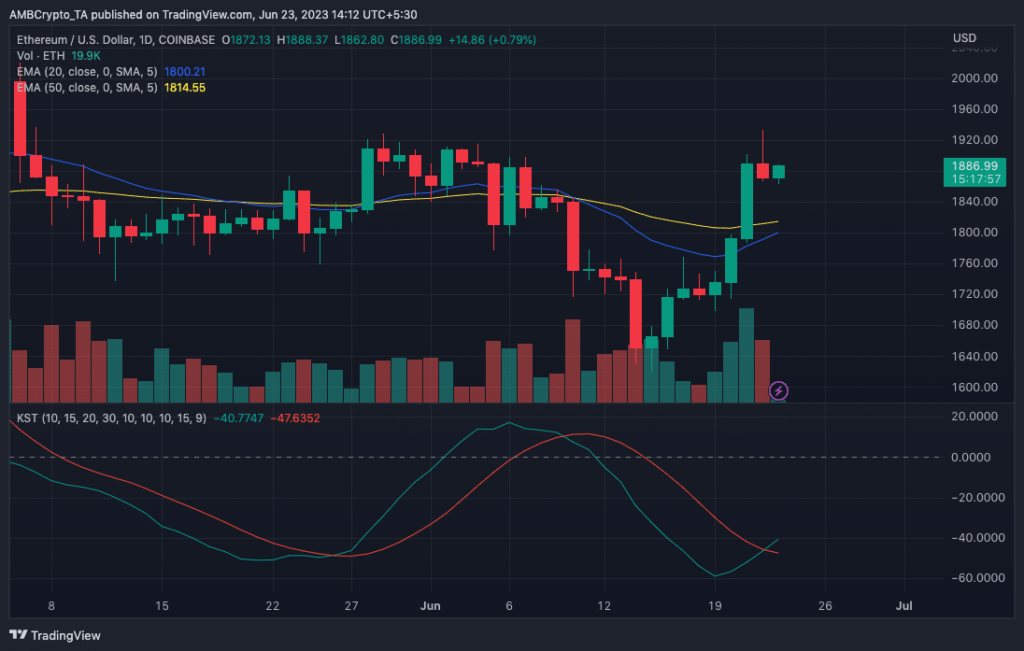Open the USD currency label on price axis
The height and width of the screenshot is (651, 1024).
[x=965, y=39]
